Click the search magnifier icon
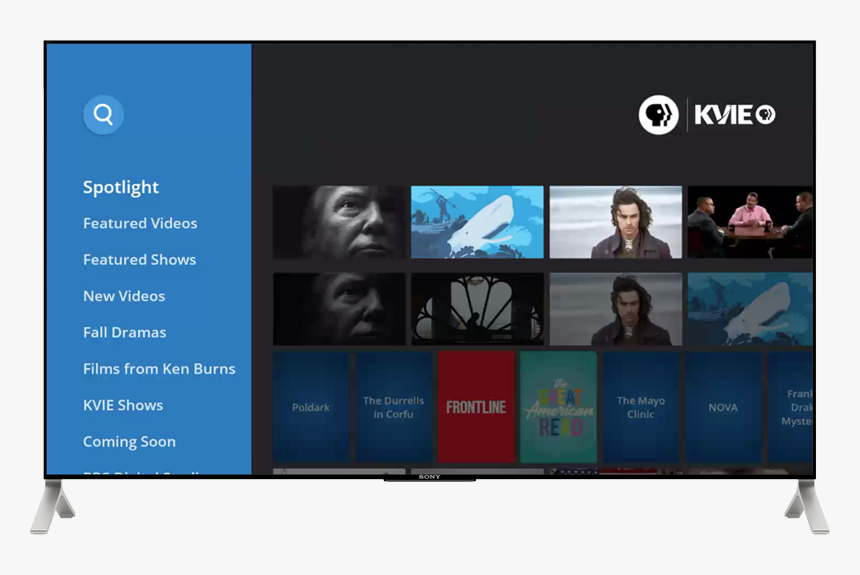 click(x=103, y=115)
